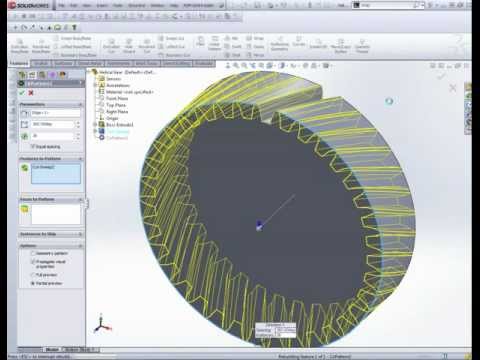Cancel the pattern with the red X
This screenshot has height=360, width=480.
(x=31, y=93)
